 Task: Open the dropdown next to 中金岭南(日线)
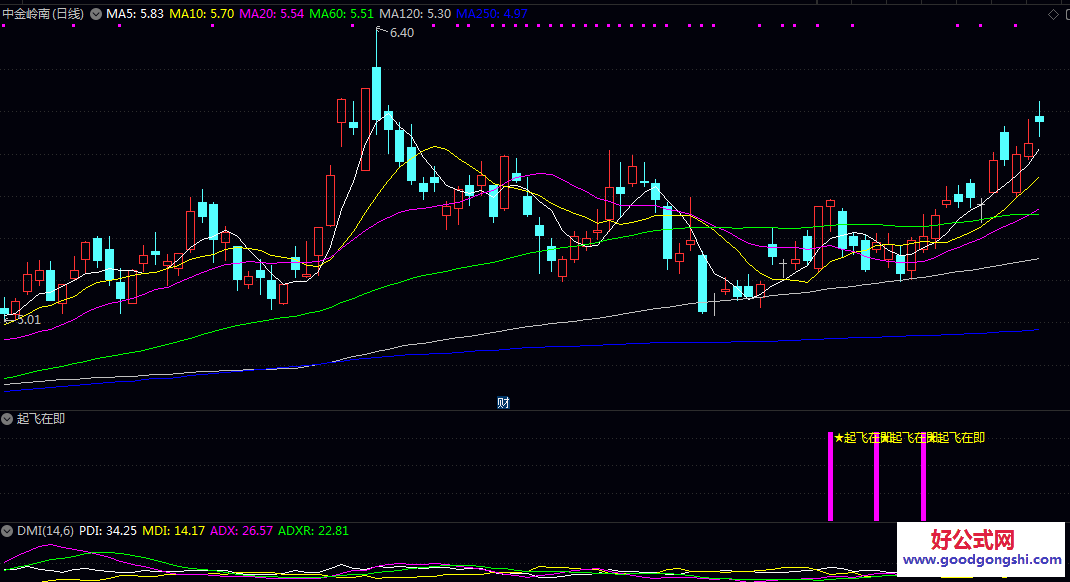coord(96,14)
